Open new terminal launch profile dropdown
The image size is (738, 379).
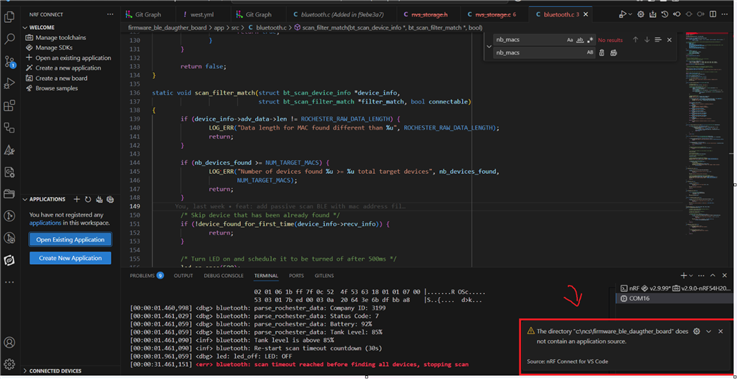(x=691, y=275)
